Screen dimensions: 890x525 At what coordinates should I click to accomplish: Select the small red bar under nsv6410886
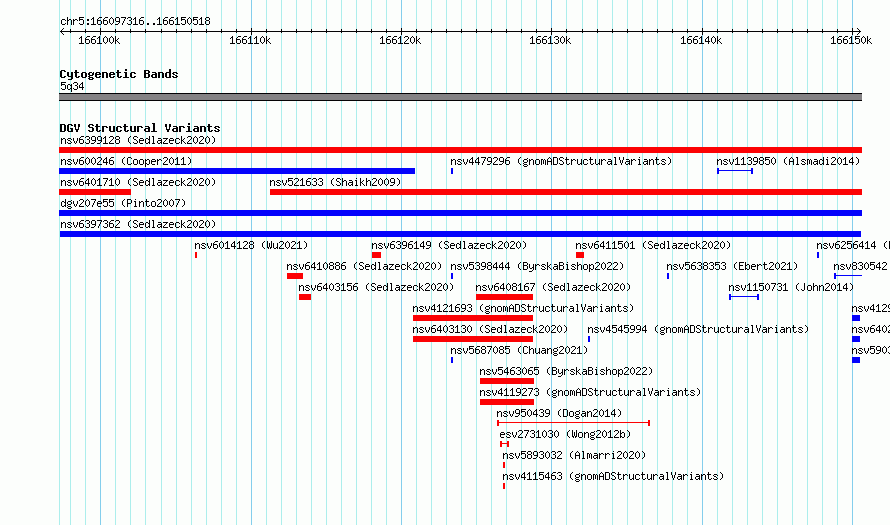295,276
